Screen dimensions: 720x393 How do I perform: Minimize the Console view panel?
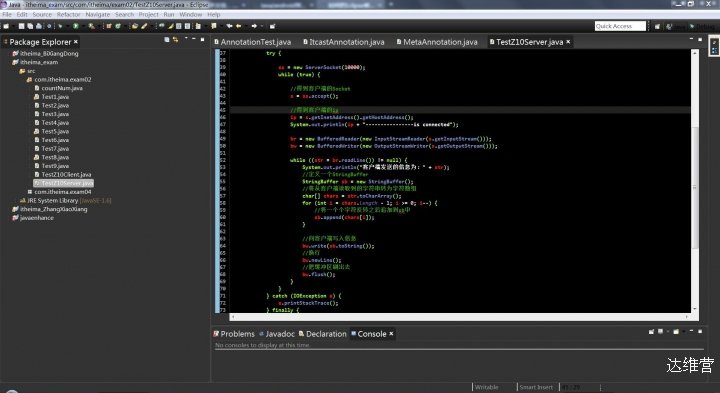(x=691, y=331)
